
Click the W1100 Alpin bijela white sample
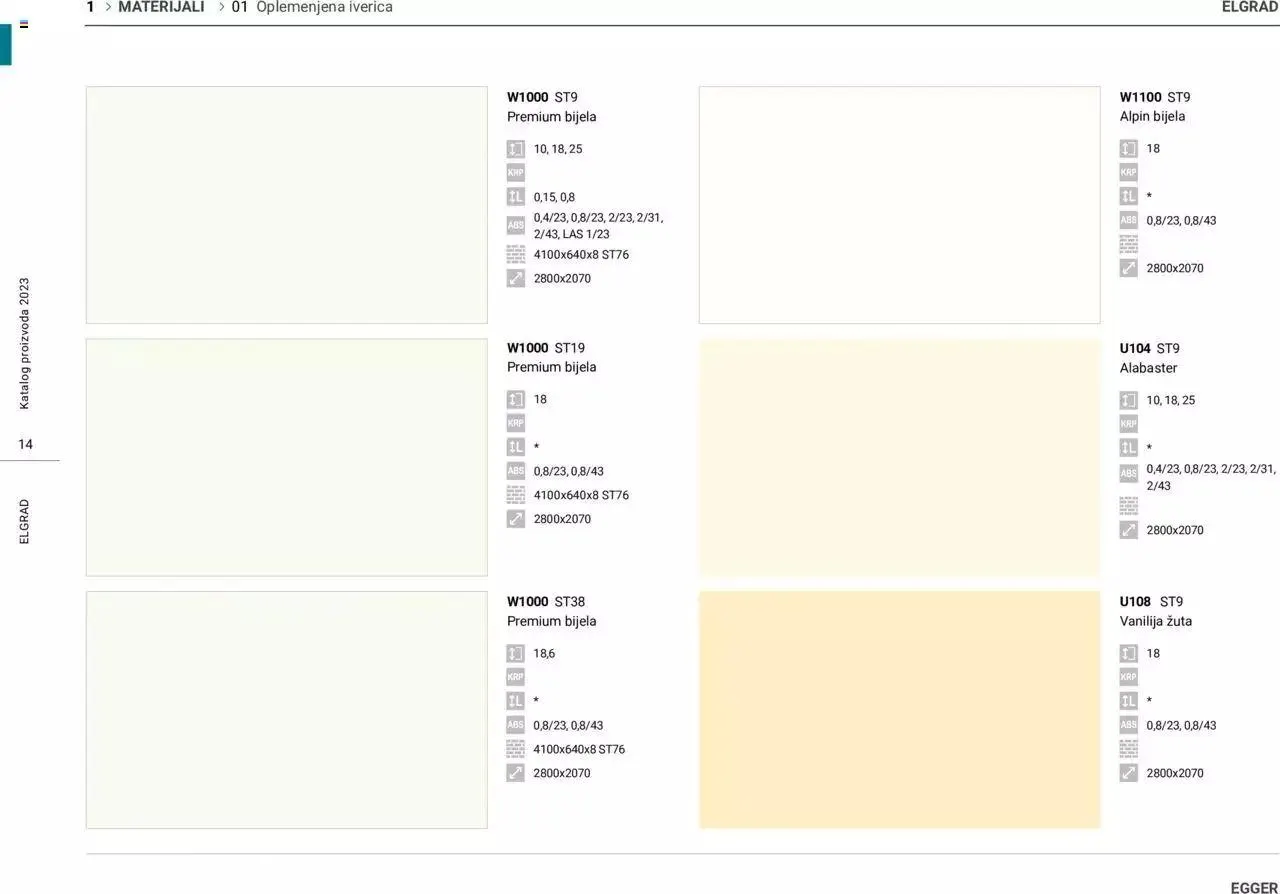point(899,205)
